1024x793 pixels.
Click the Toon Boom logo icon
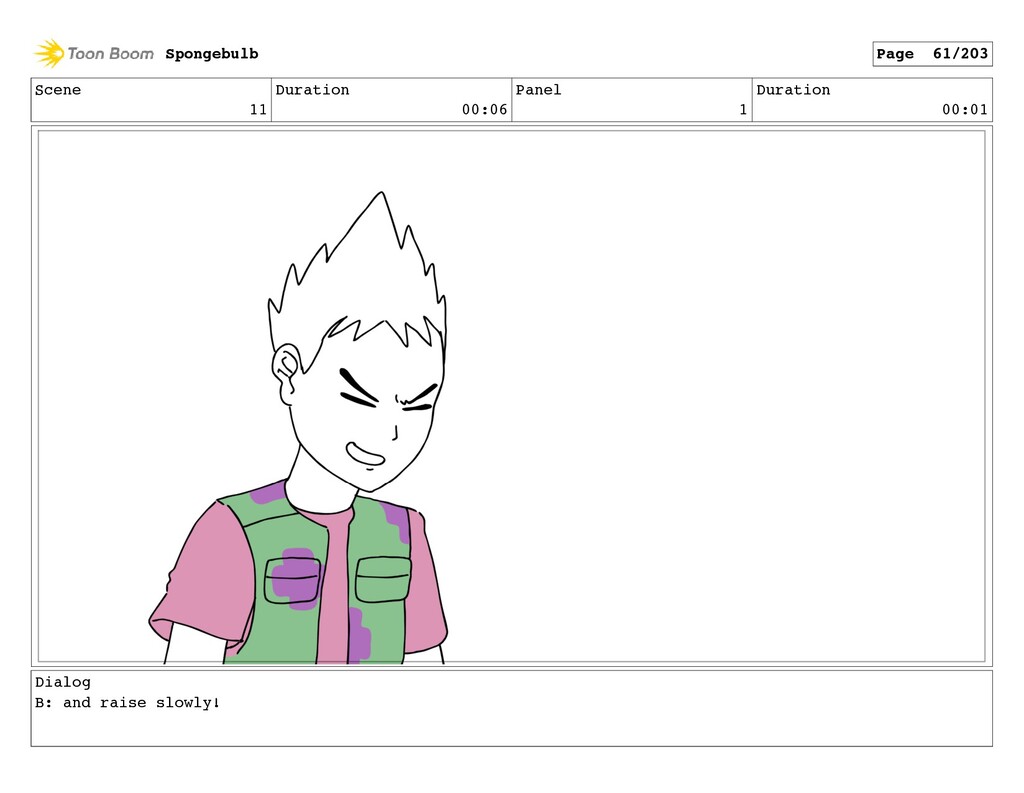point(50,54)
